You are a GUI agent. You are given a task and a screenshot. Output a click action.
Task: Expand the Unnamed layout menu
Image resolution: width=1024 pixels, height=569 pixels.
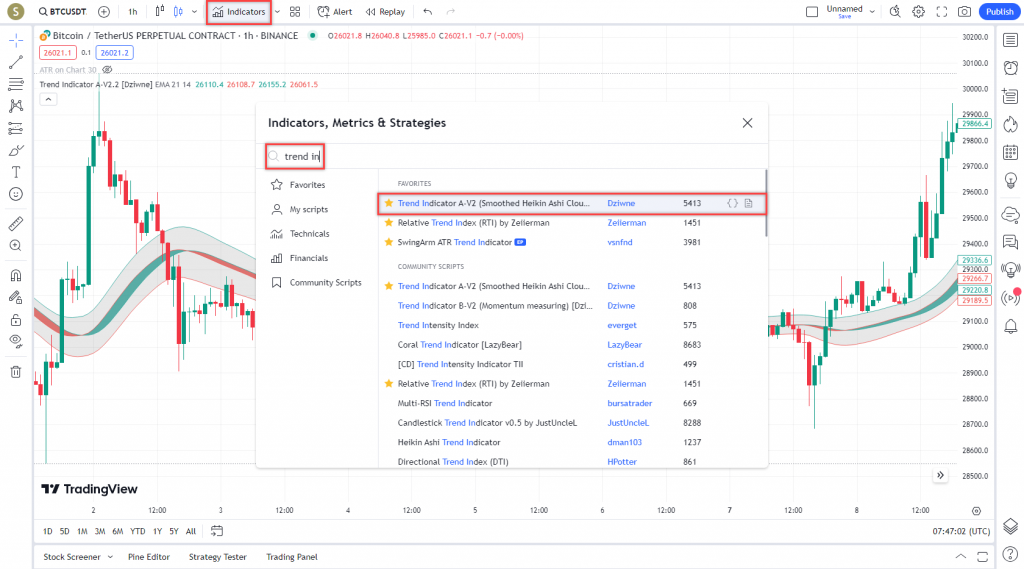[x=872, y=12]
